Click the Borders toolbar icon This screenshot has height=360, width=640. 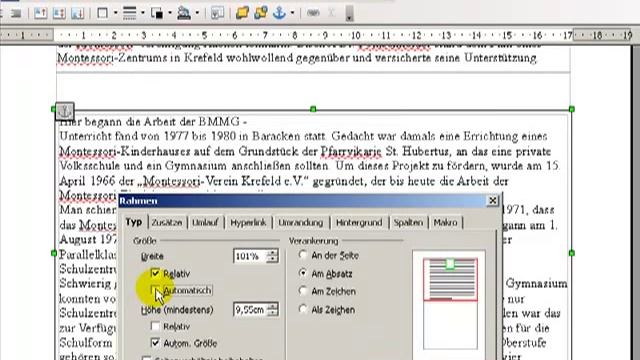[102, 13]
